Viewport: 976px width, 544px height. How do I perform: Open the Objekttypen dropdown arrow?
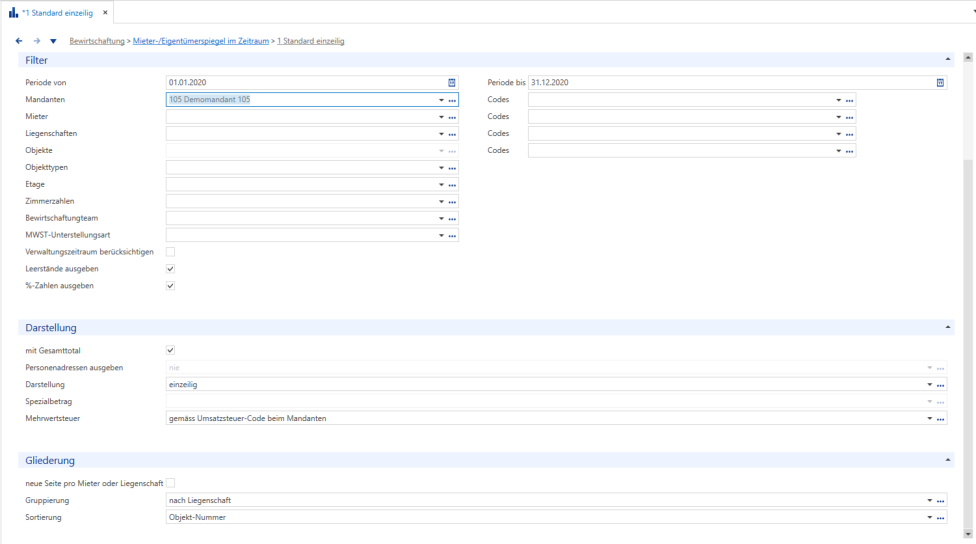coord(441,168)
